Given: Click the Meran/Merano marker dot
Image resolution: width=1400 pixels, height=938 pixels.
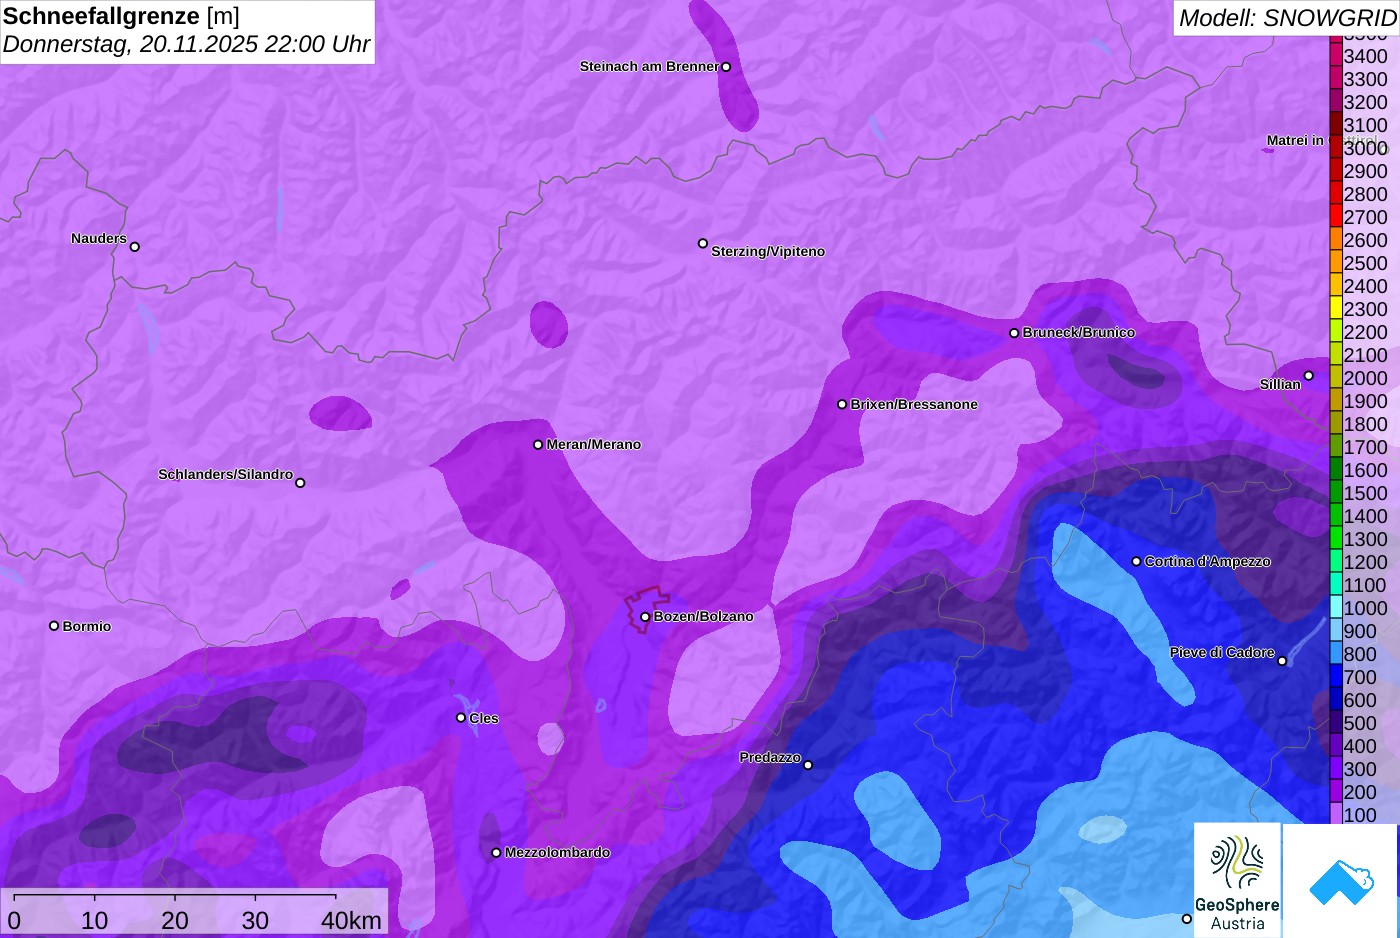Looking at the screenshot, I should point(538,445).
